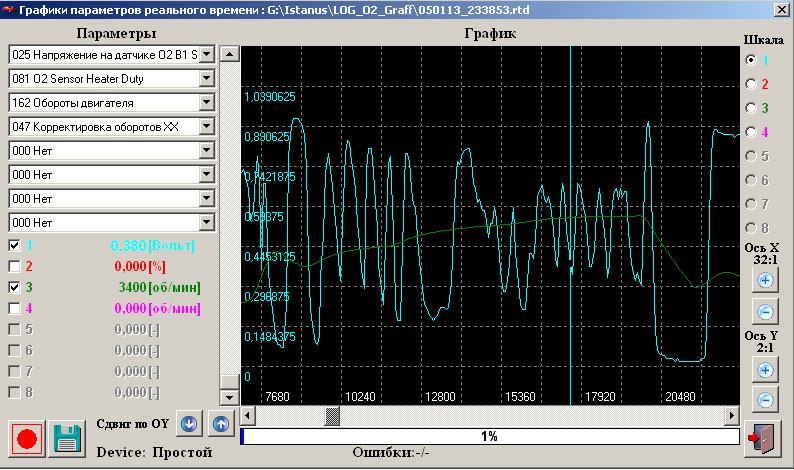Enable parameter 4 rpm checkbox
This screenshot has height=470, width=794.
(14, 308)
